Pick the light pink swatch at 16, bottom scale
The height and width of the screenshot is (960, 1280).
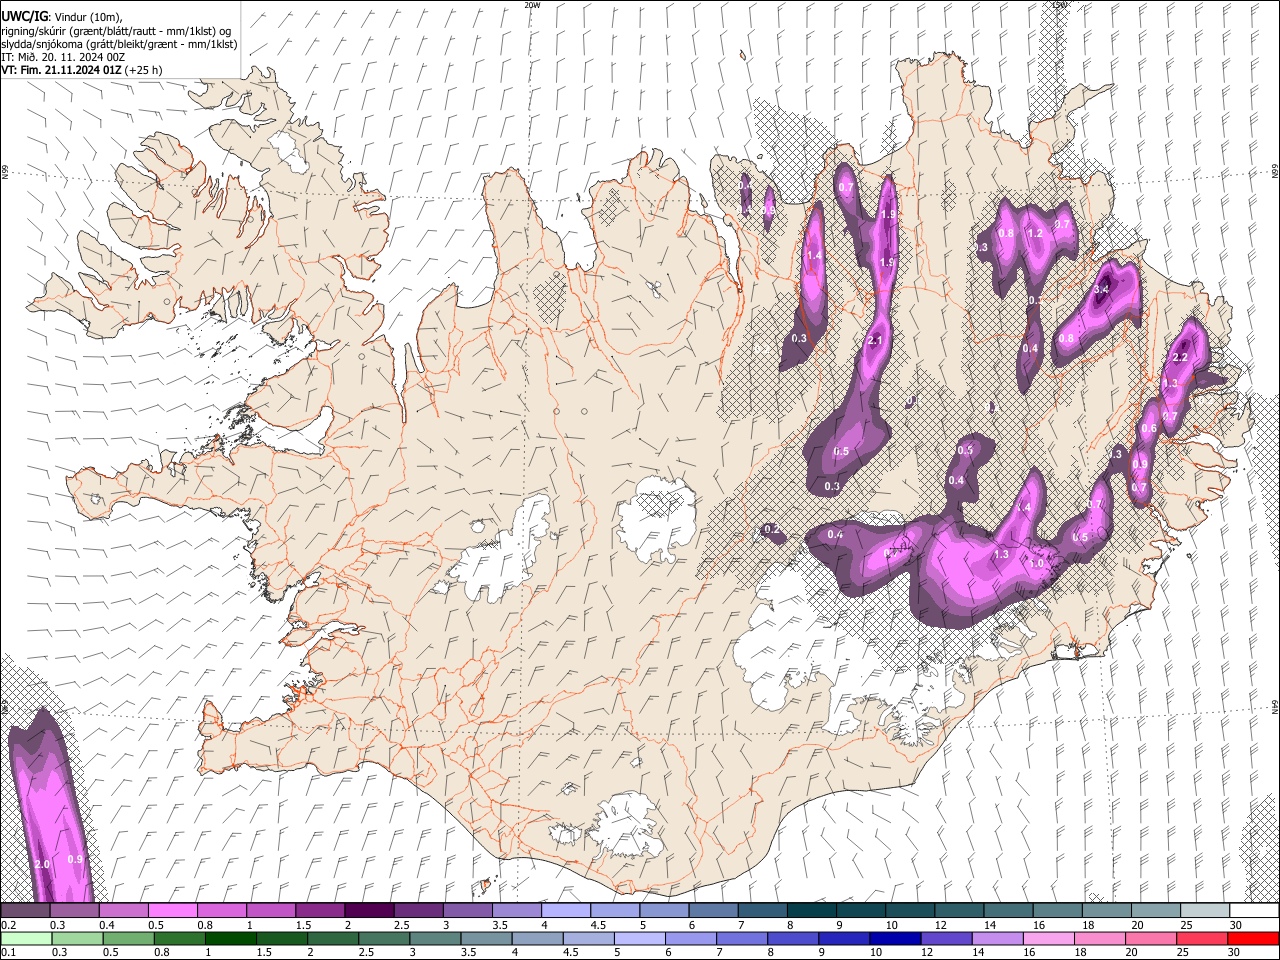coord(1049,938)
